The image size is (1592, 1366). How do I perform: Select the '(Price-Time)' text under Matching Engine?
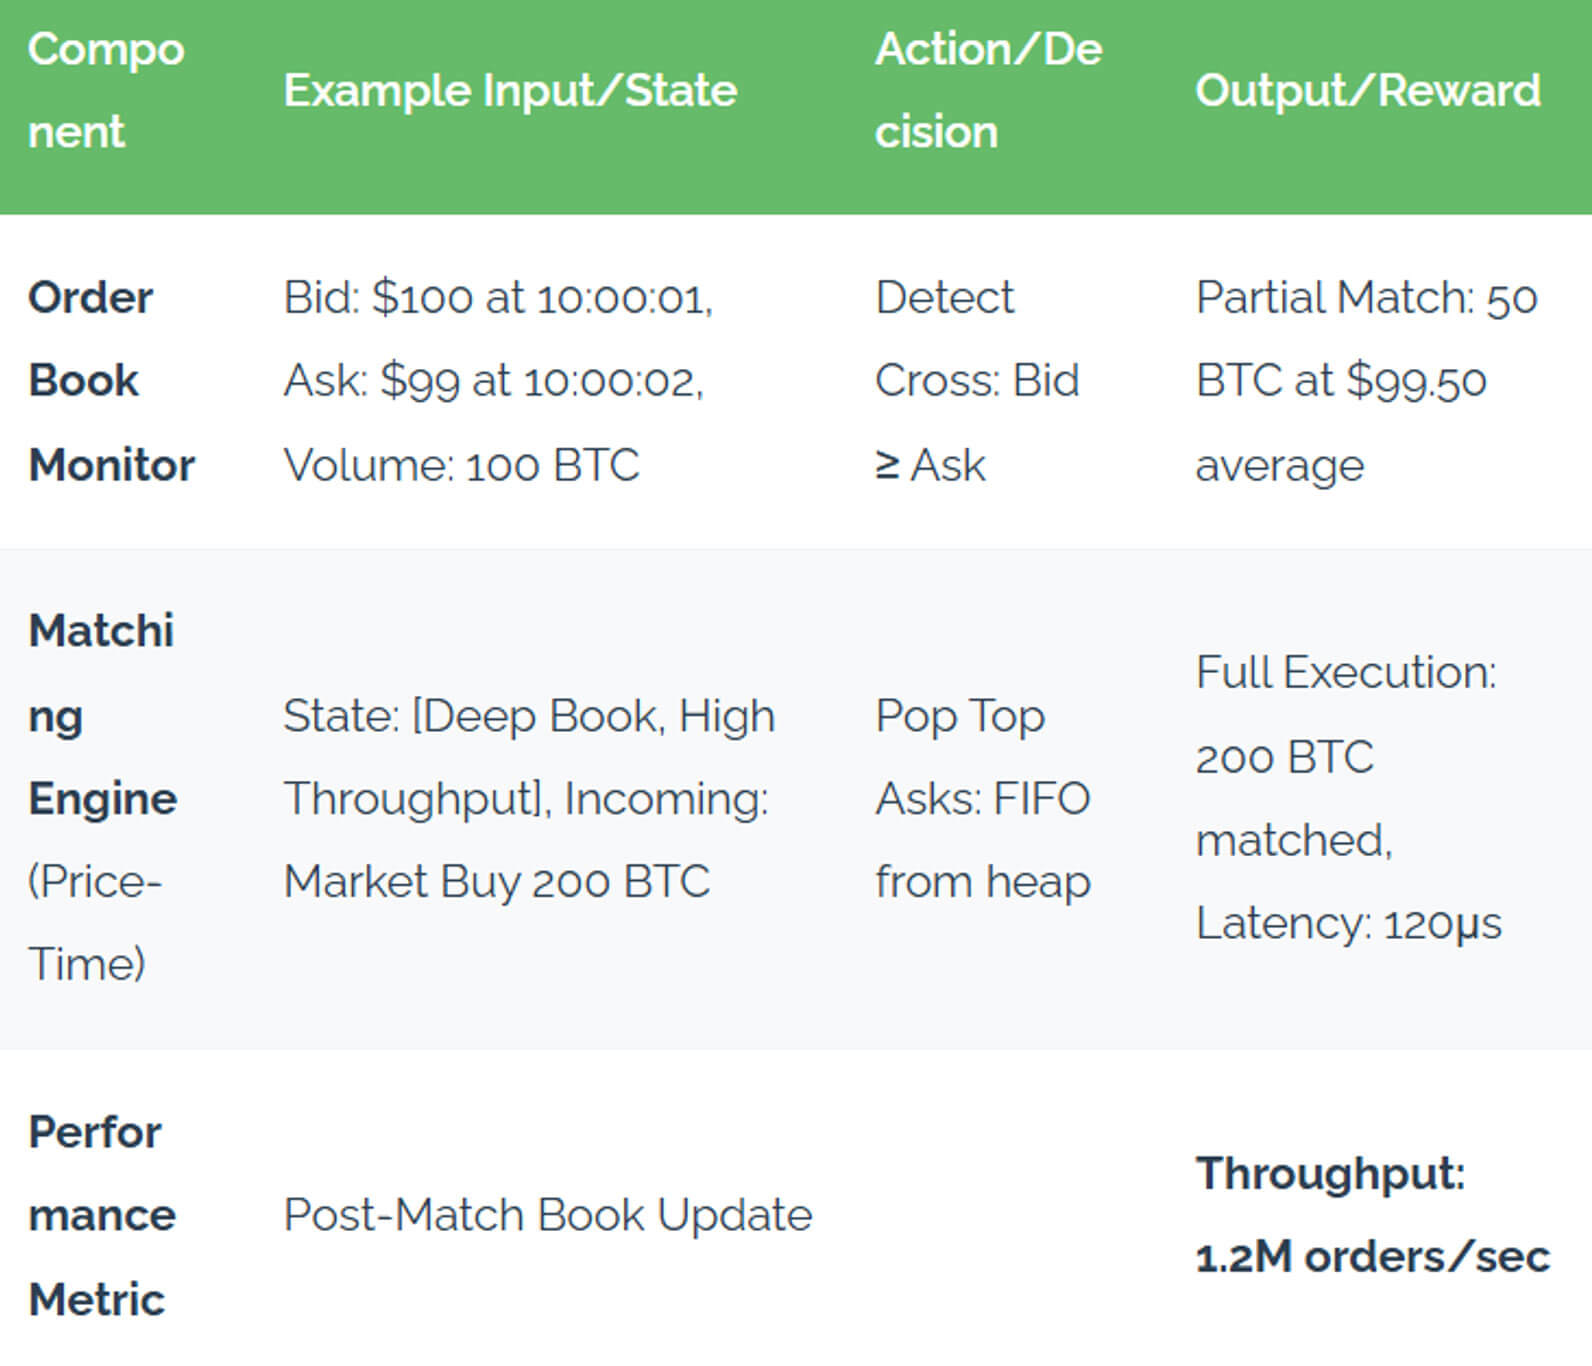(94, 922)
